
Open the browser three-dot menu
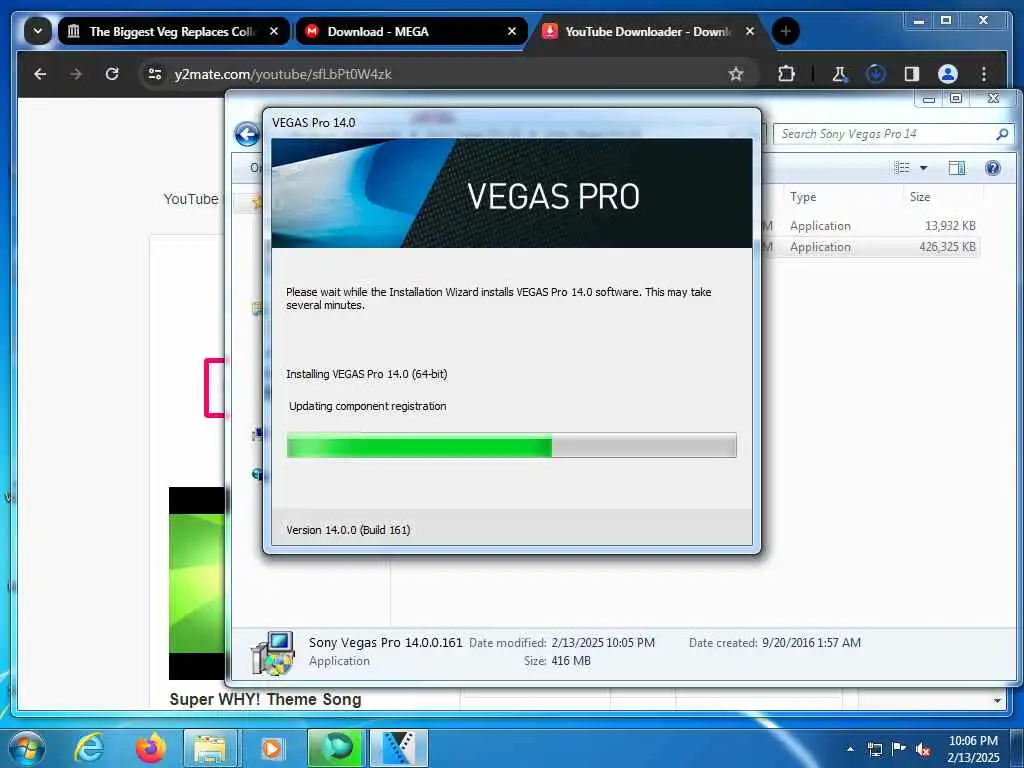(x=984, y=74)
